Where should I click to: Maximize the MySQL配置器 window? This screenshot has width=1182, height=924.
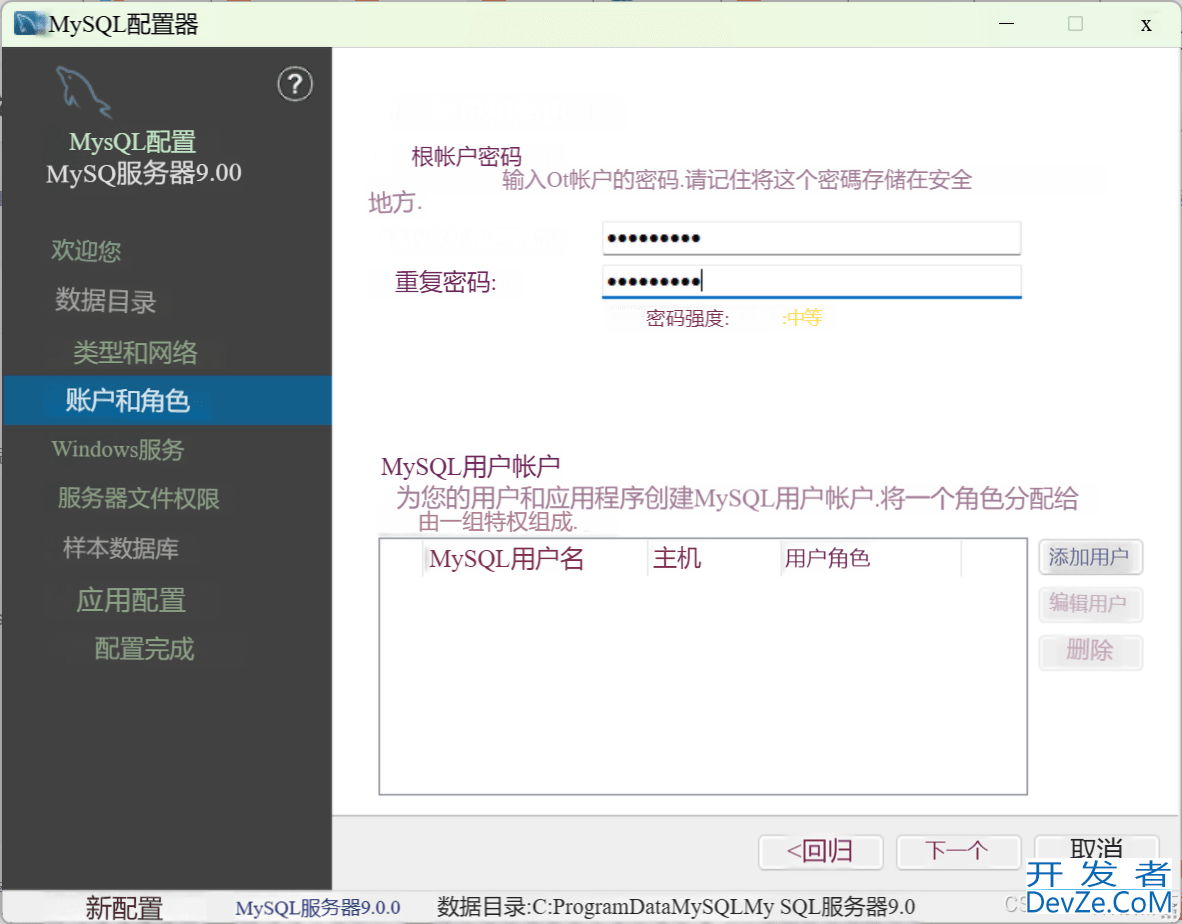click(x=1076, y=24)
